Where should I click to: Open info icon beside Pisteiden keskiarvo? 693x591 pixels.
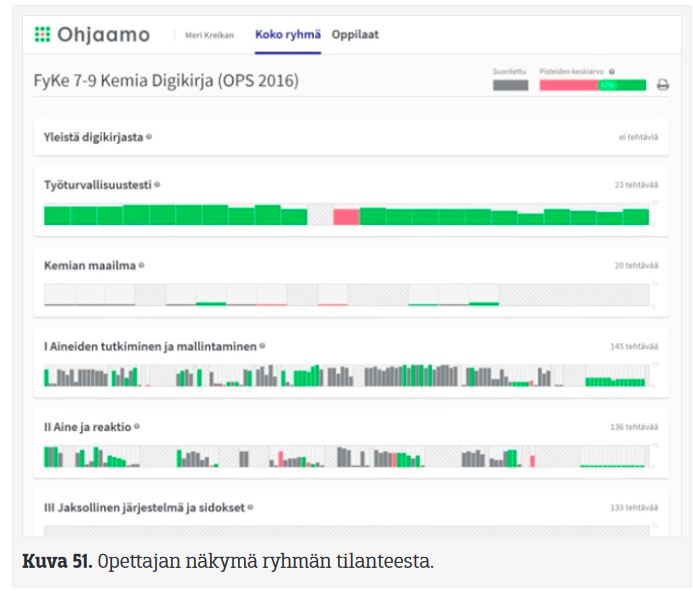click(611, 72)
